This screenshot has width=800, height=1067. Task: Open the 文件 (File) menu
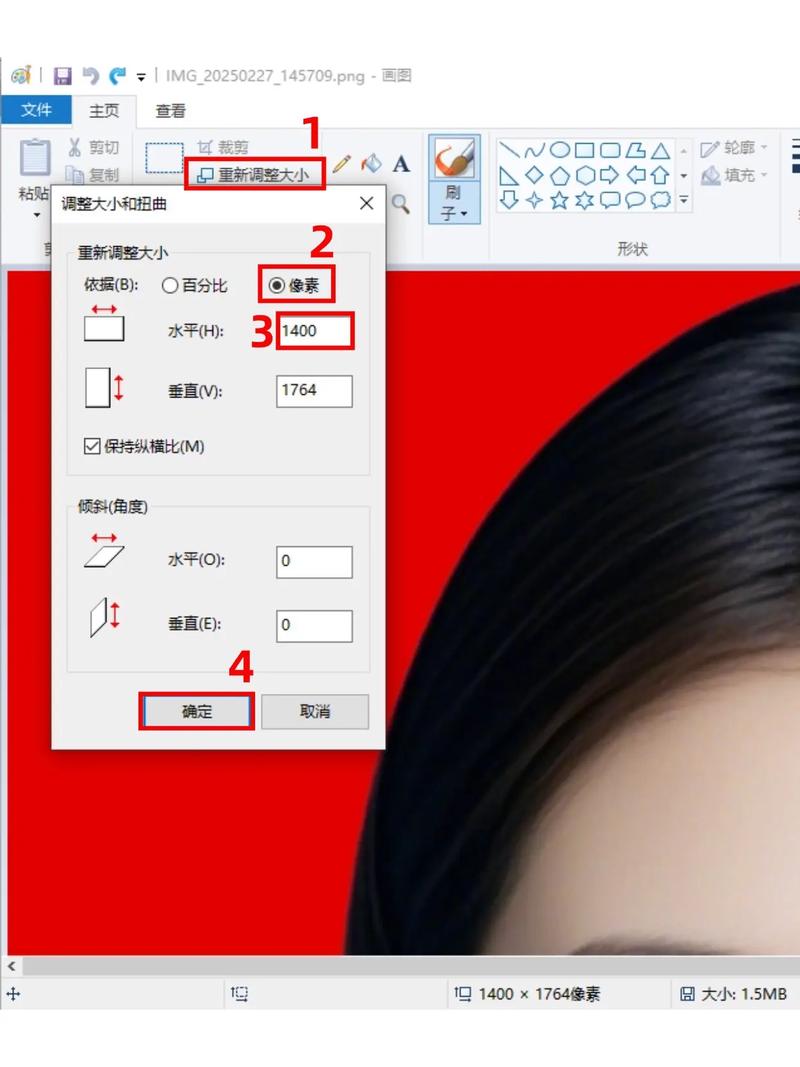pyautogui.click(x=36, y=111)
